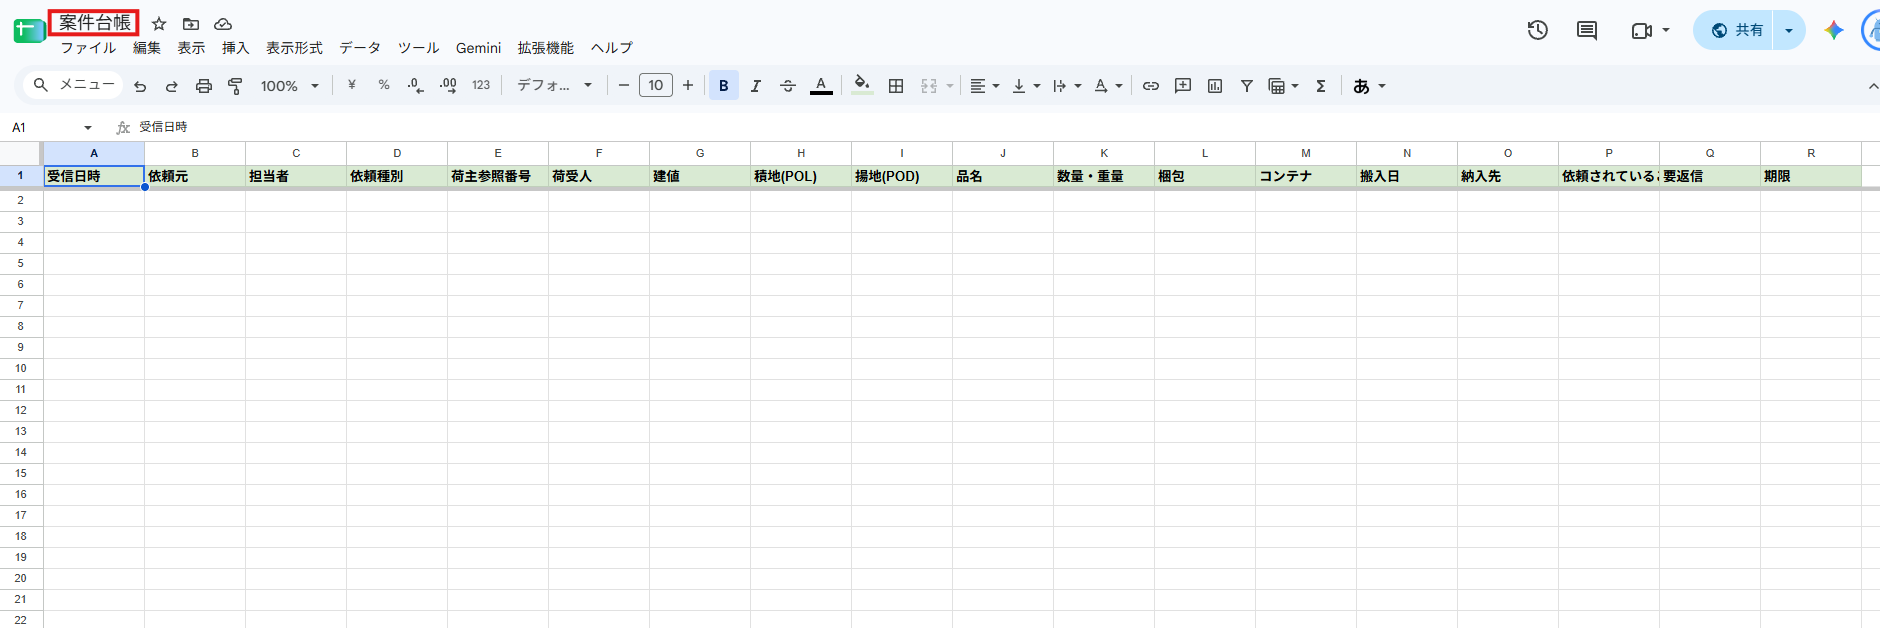Image resolution: width=1880 pixels, height=628 pixels.
Task: Format as yen currency
Action: (352, 86)
